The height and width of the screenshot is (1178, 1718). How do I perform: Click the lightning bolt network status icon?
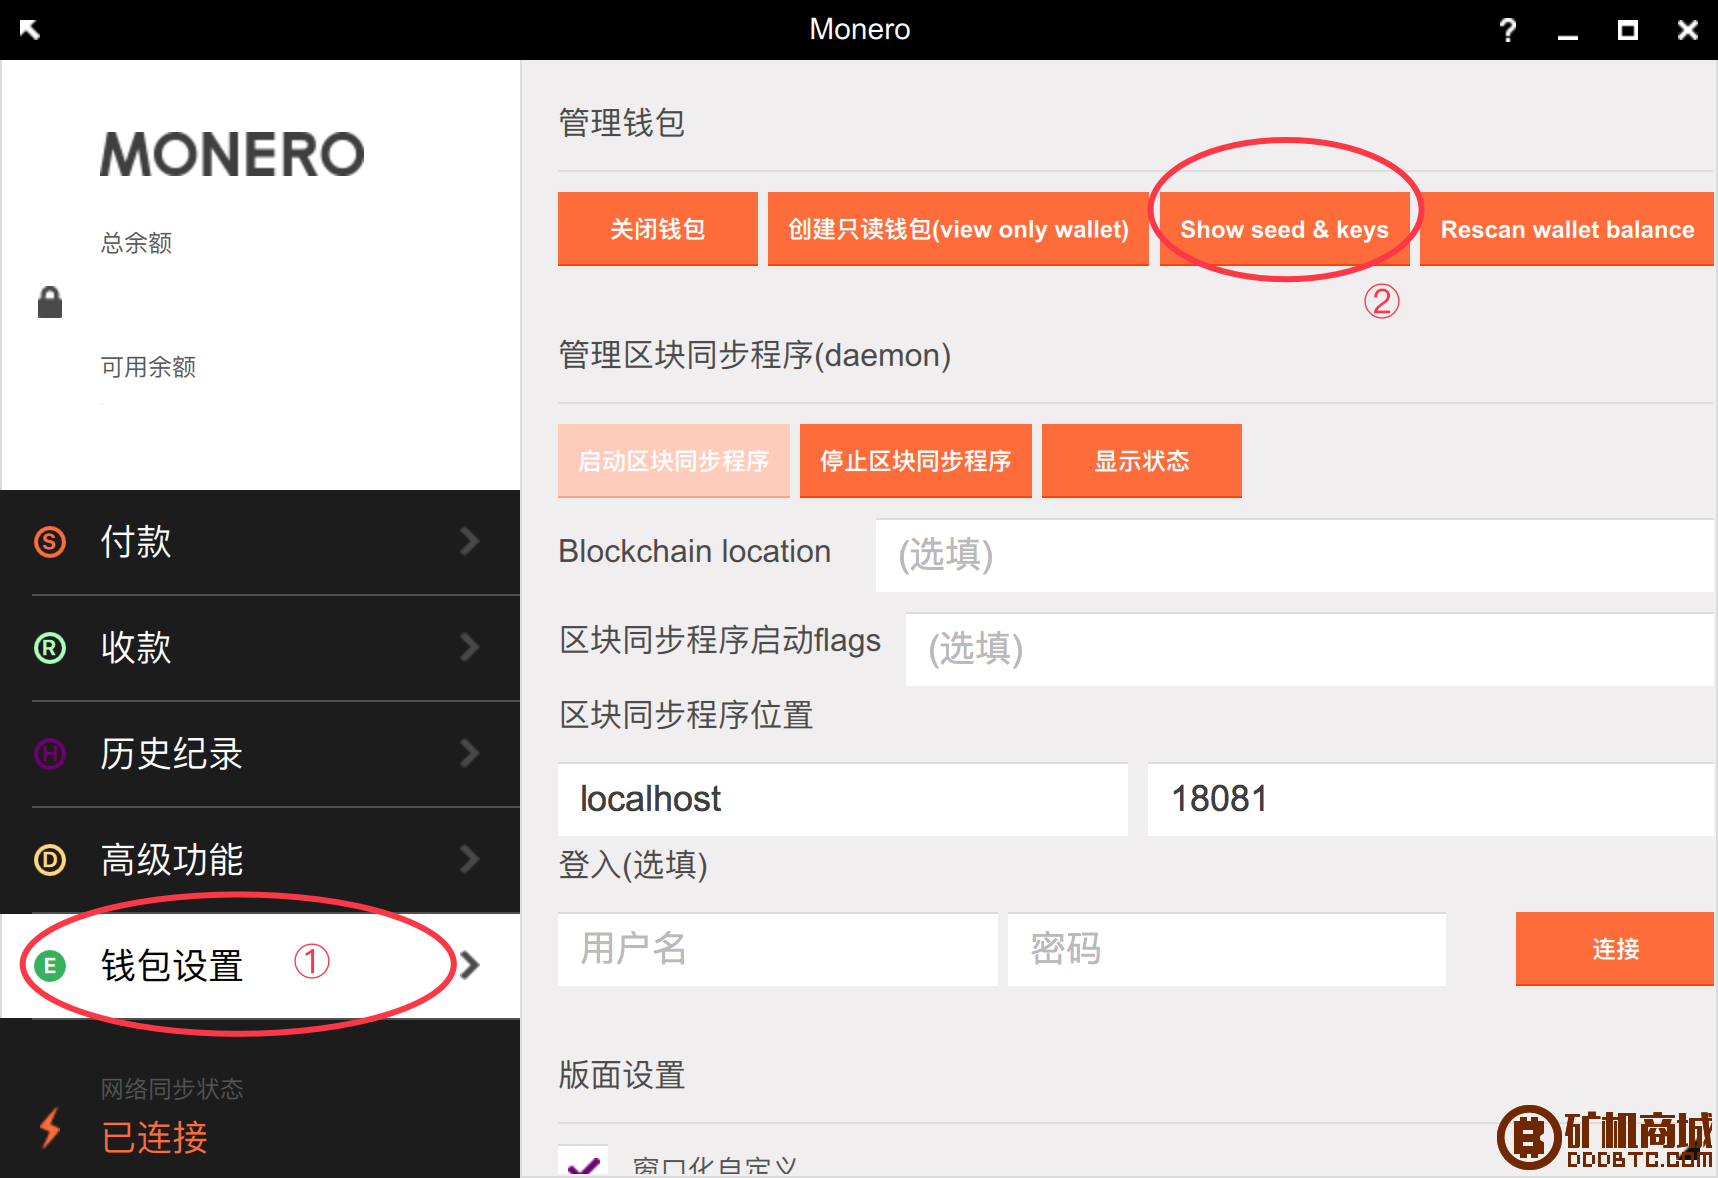[49, 1127]
